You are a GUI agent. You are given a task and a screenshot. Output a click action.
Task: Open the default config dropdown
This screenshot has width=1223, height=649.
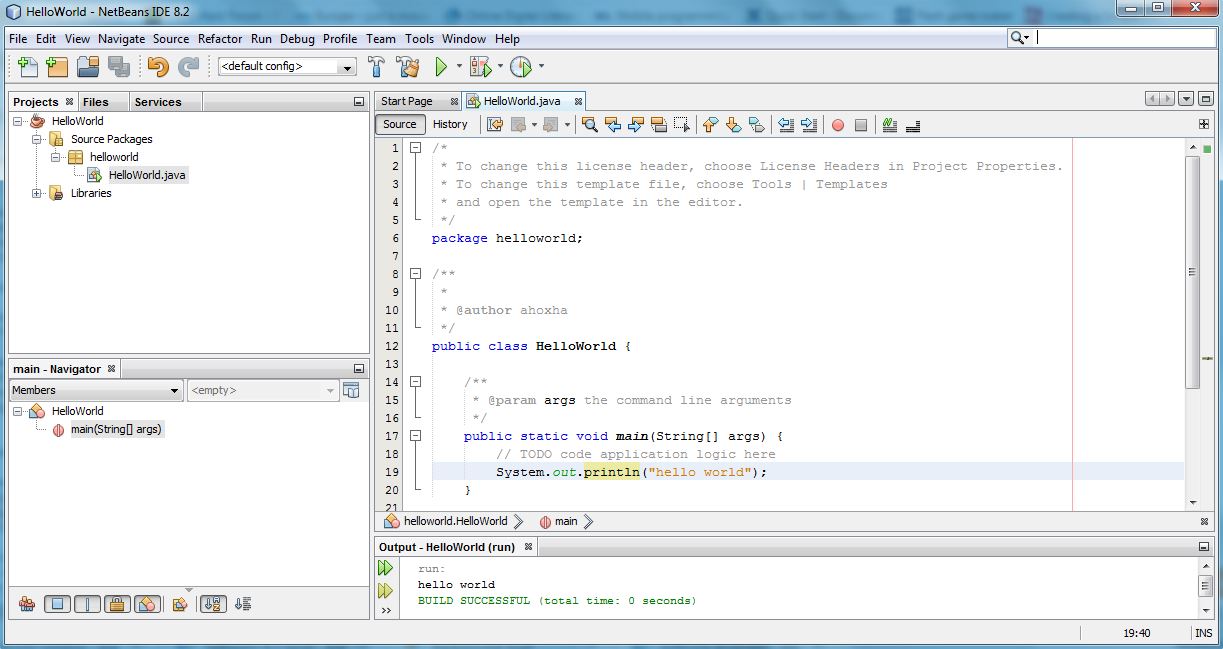coord(349,66)
